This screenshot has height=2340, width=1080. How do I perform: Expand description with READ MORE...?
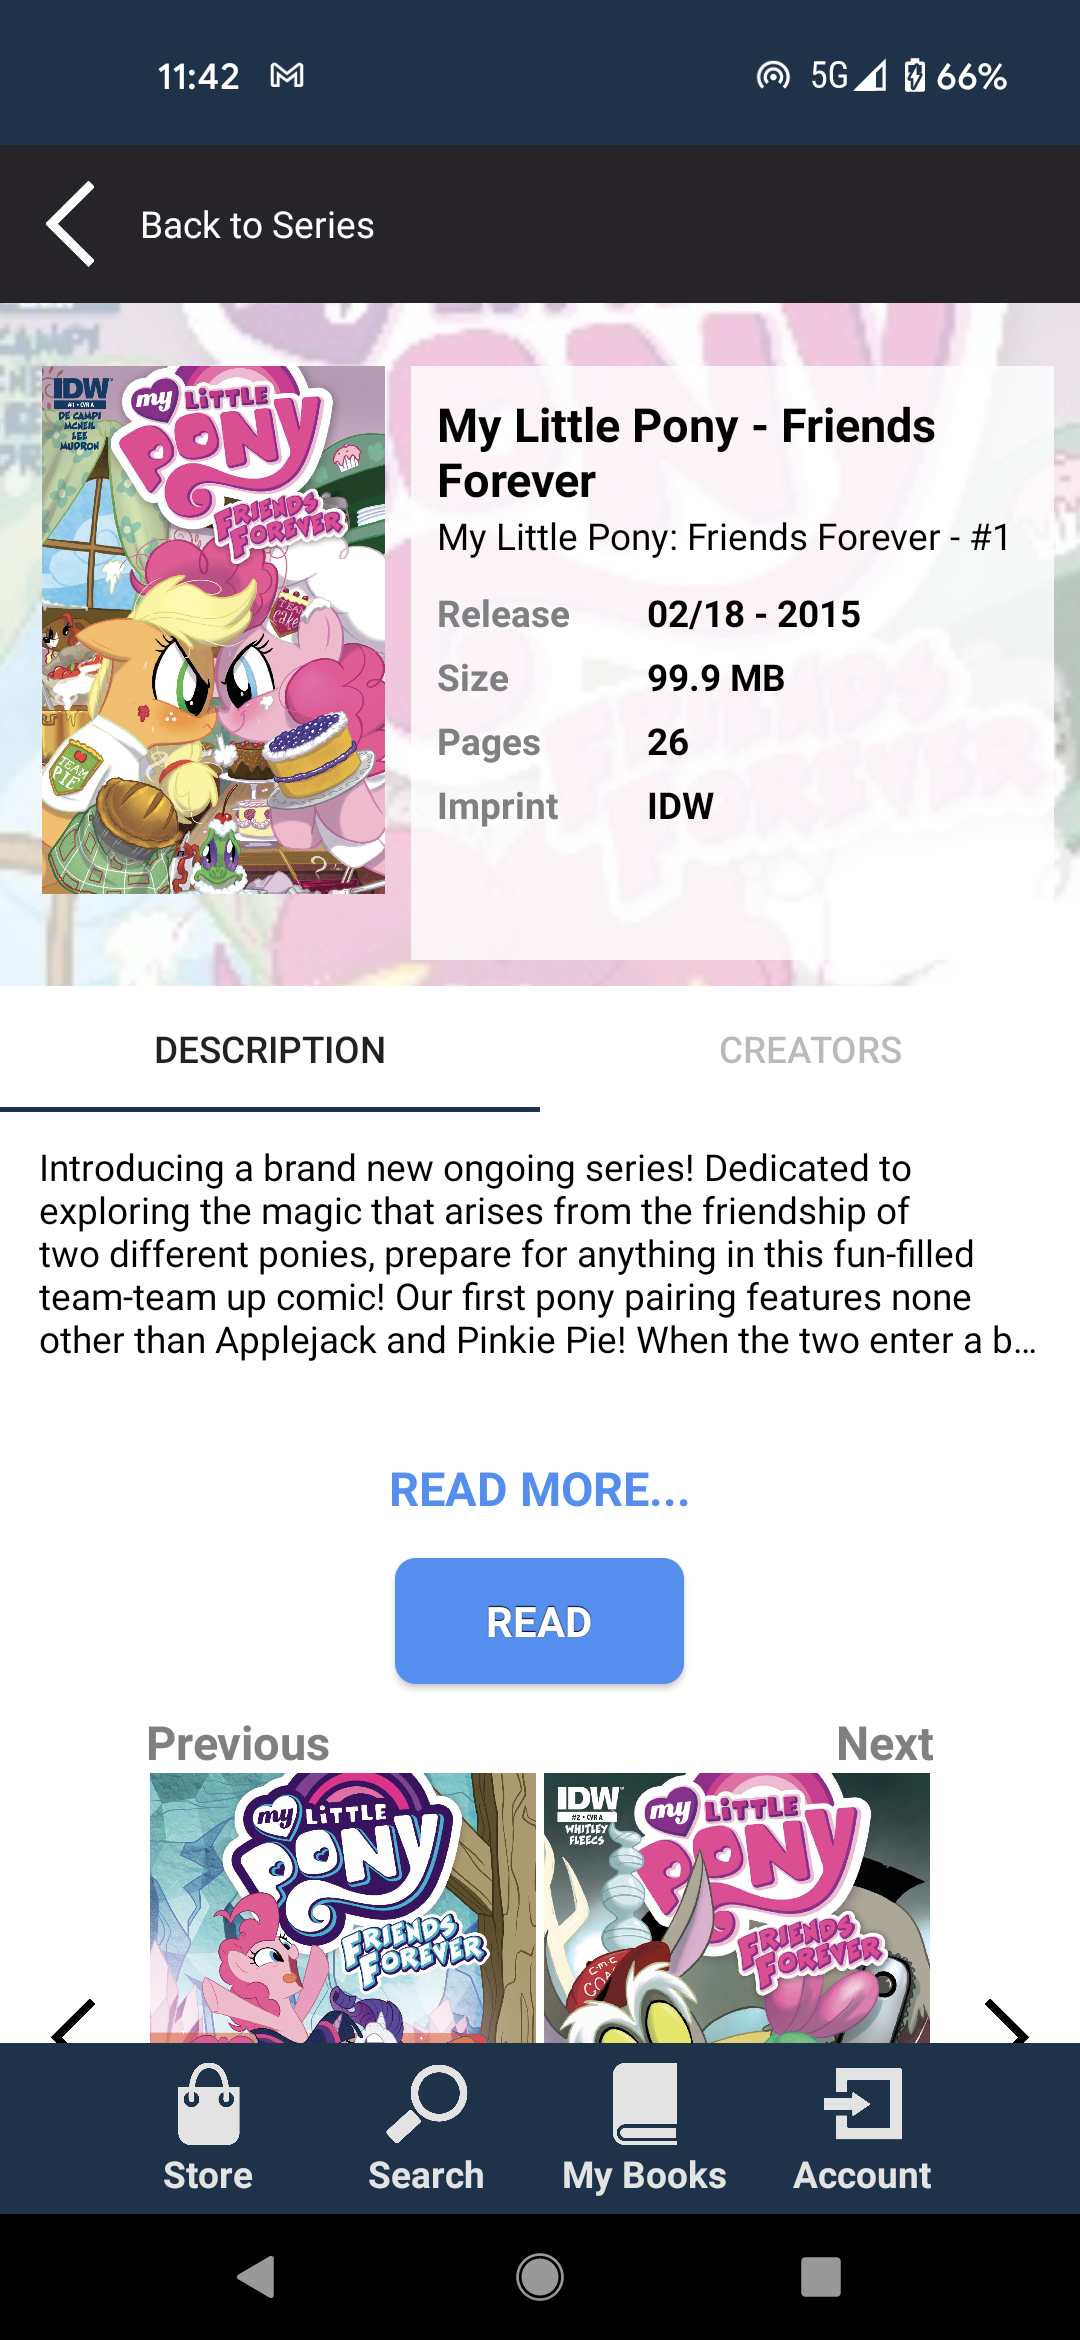(x=540, y=1490)
